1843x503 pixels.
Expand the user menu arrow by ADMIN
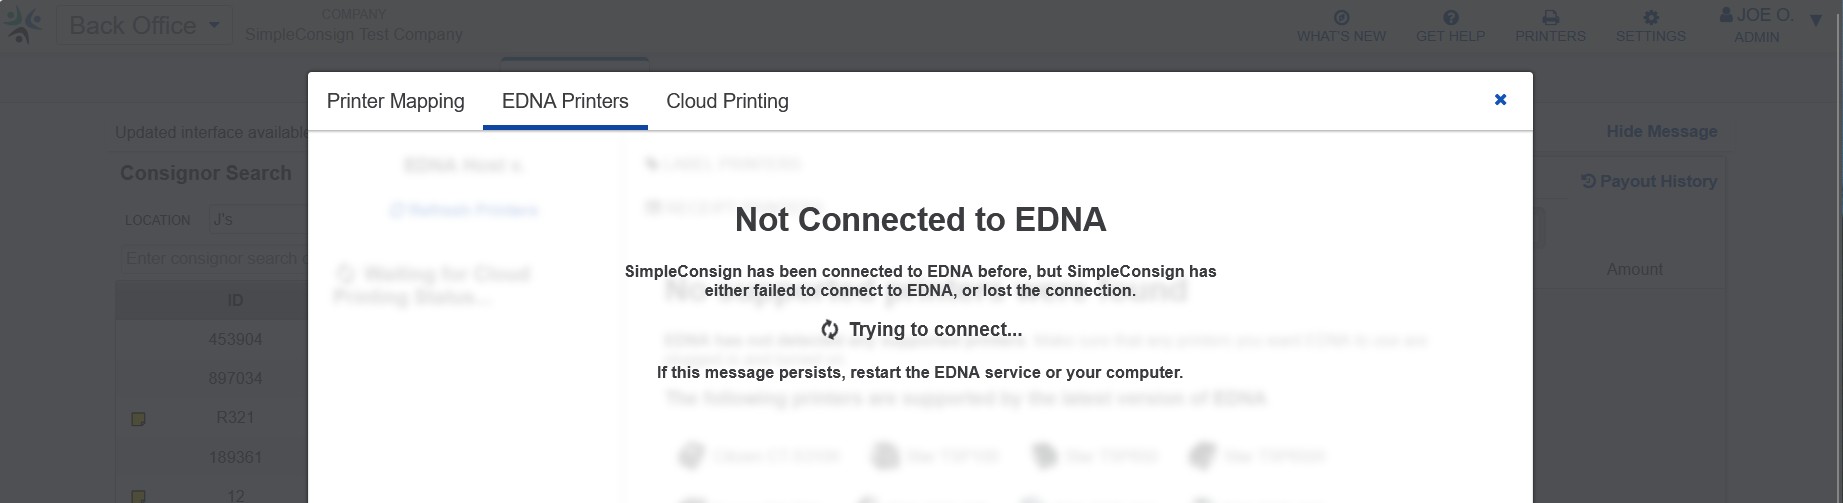click(x=1816, y=21)
